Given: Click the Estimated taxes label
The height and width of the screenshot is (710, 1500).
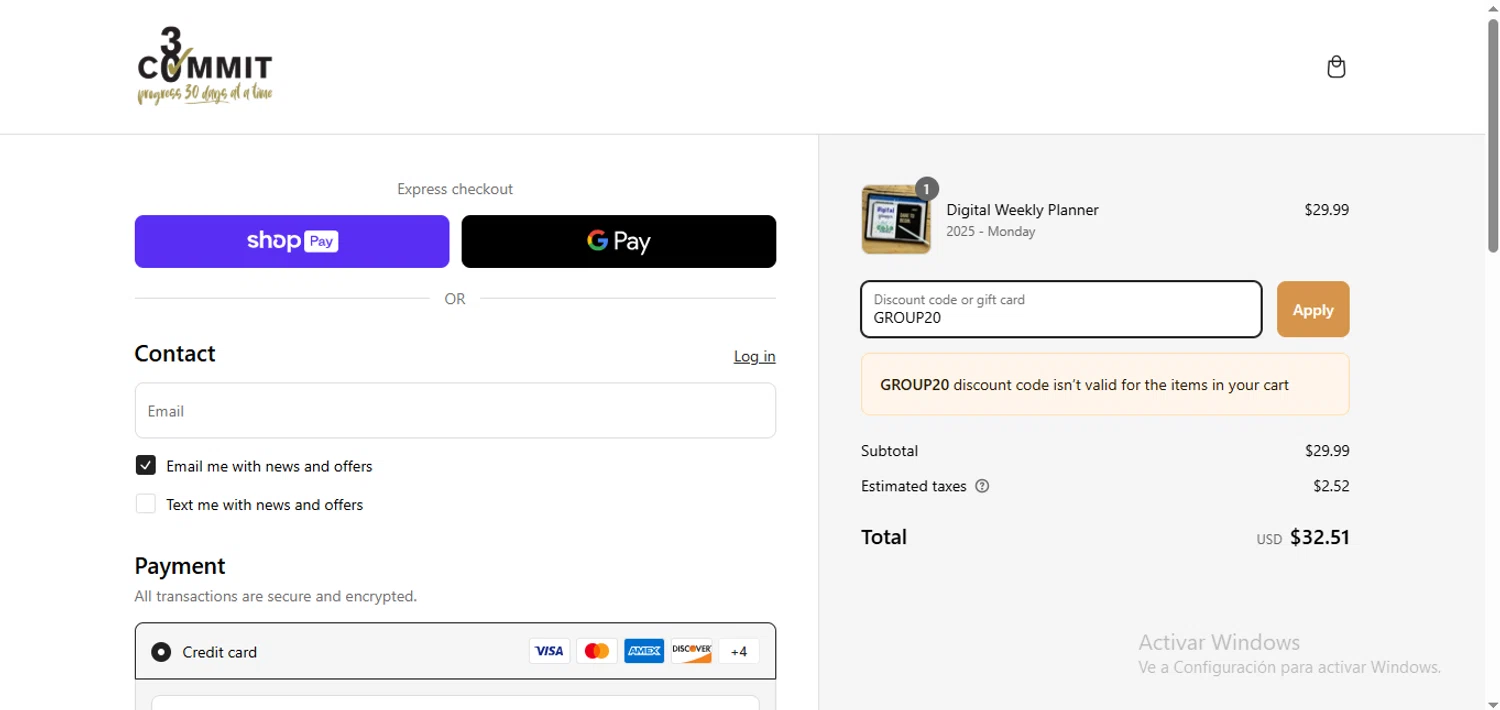Looking at the screenshot, I should (913, 486).
